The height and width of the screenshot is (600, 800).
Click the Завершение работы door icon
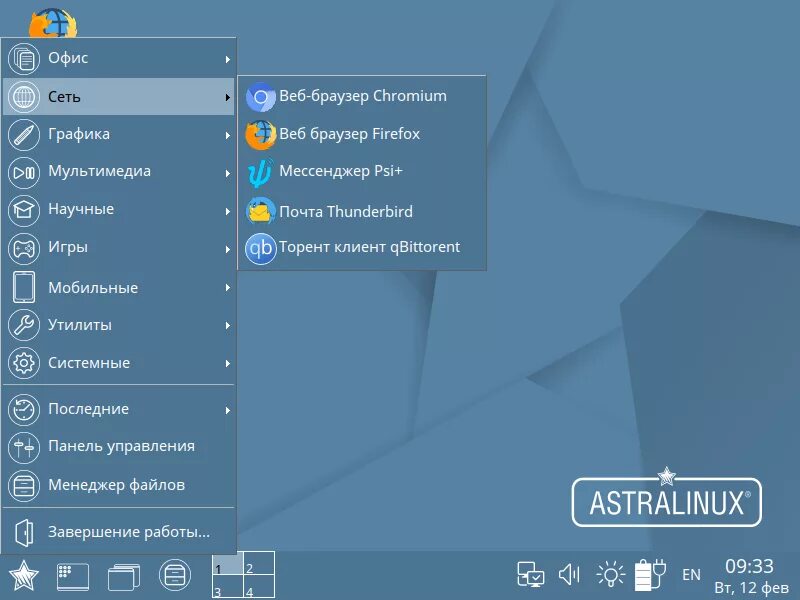pos(24,532)
